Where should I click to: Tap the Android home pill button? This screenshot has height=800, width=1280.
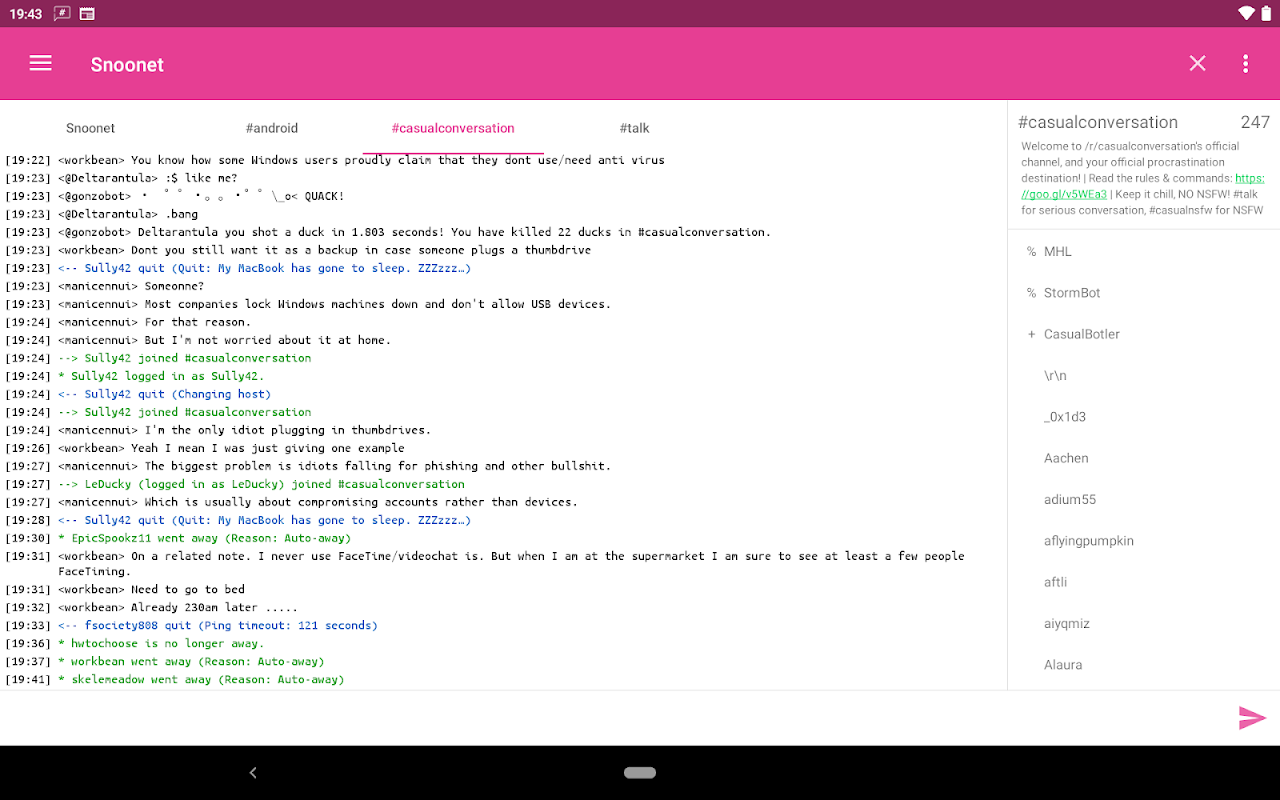pos(640,772)
